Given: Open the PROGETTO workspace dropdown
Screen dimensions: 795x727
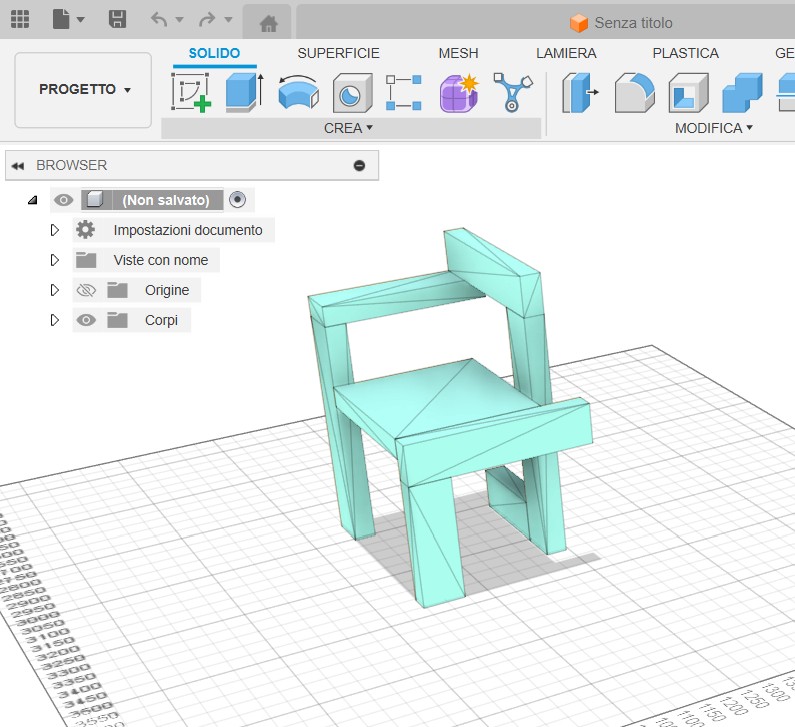Looking at the screenshot, I should pos(84,90).
